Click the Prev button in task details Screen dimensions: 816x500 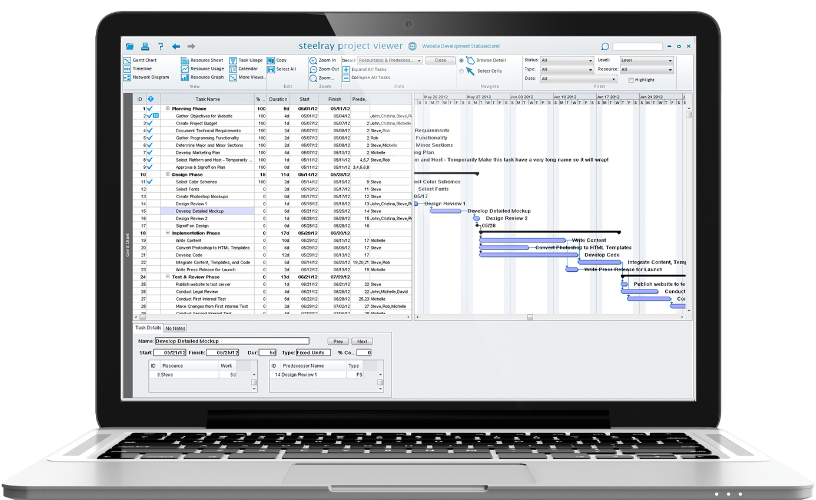[338, 341]
